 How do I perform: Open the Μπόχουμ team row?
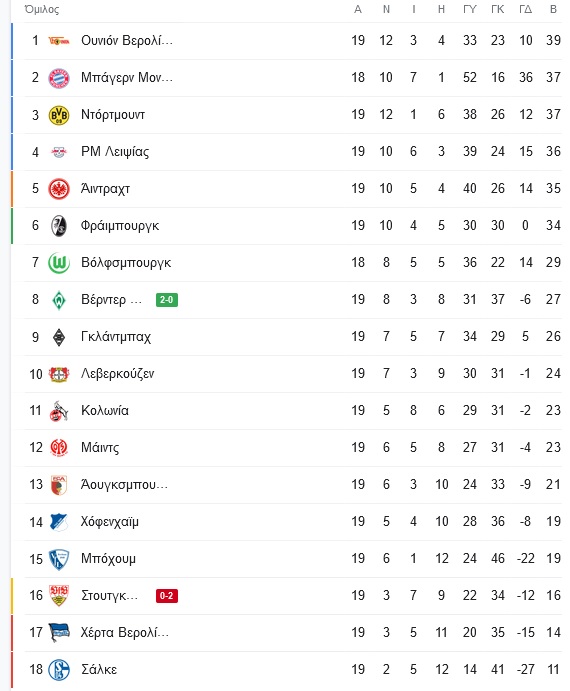click(x=287, y=559)
